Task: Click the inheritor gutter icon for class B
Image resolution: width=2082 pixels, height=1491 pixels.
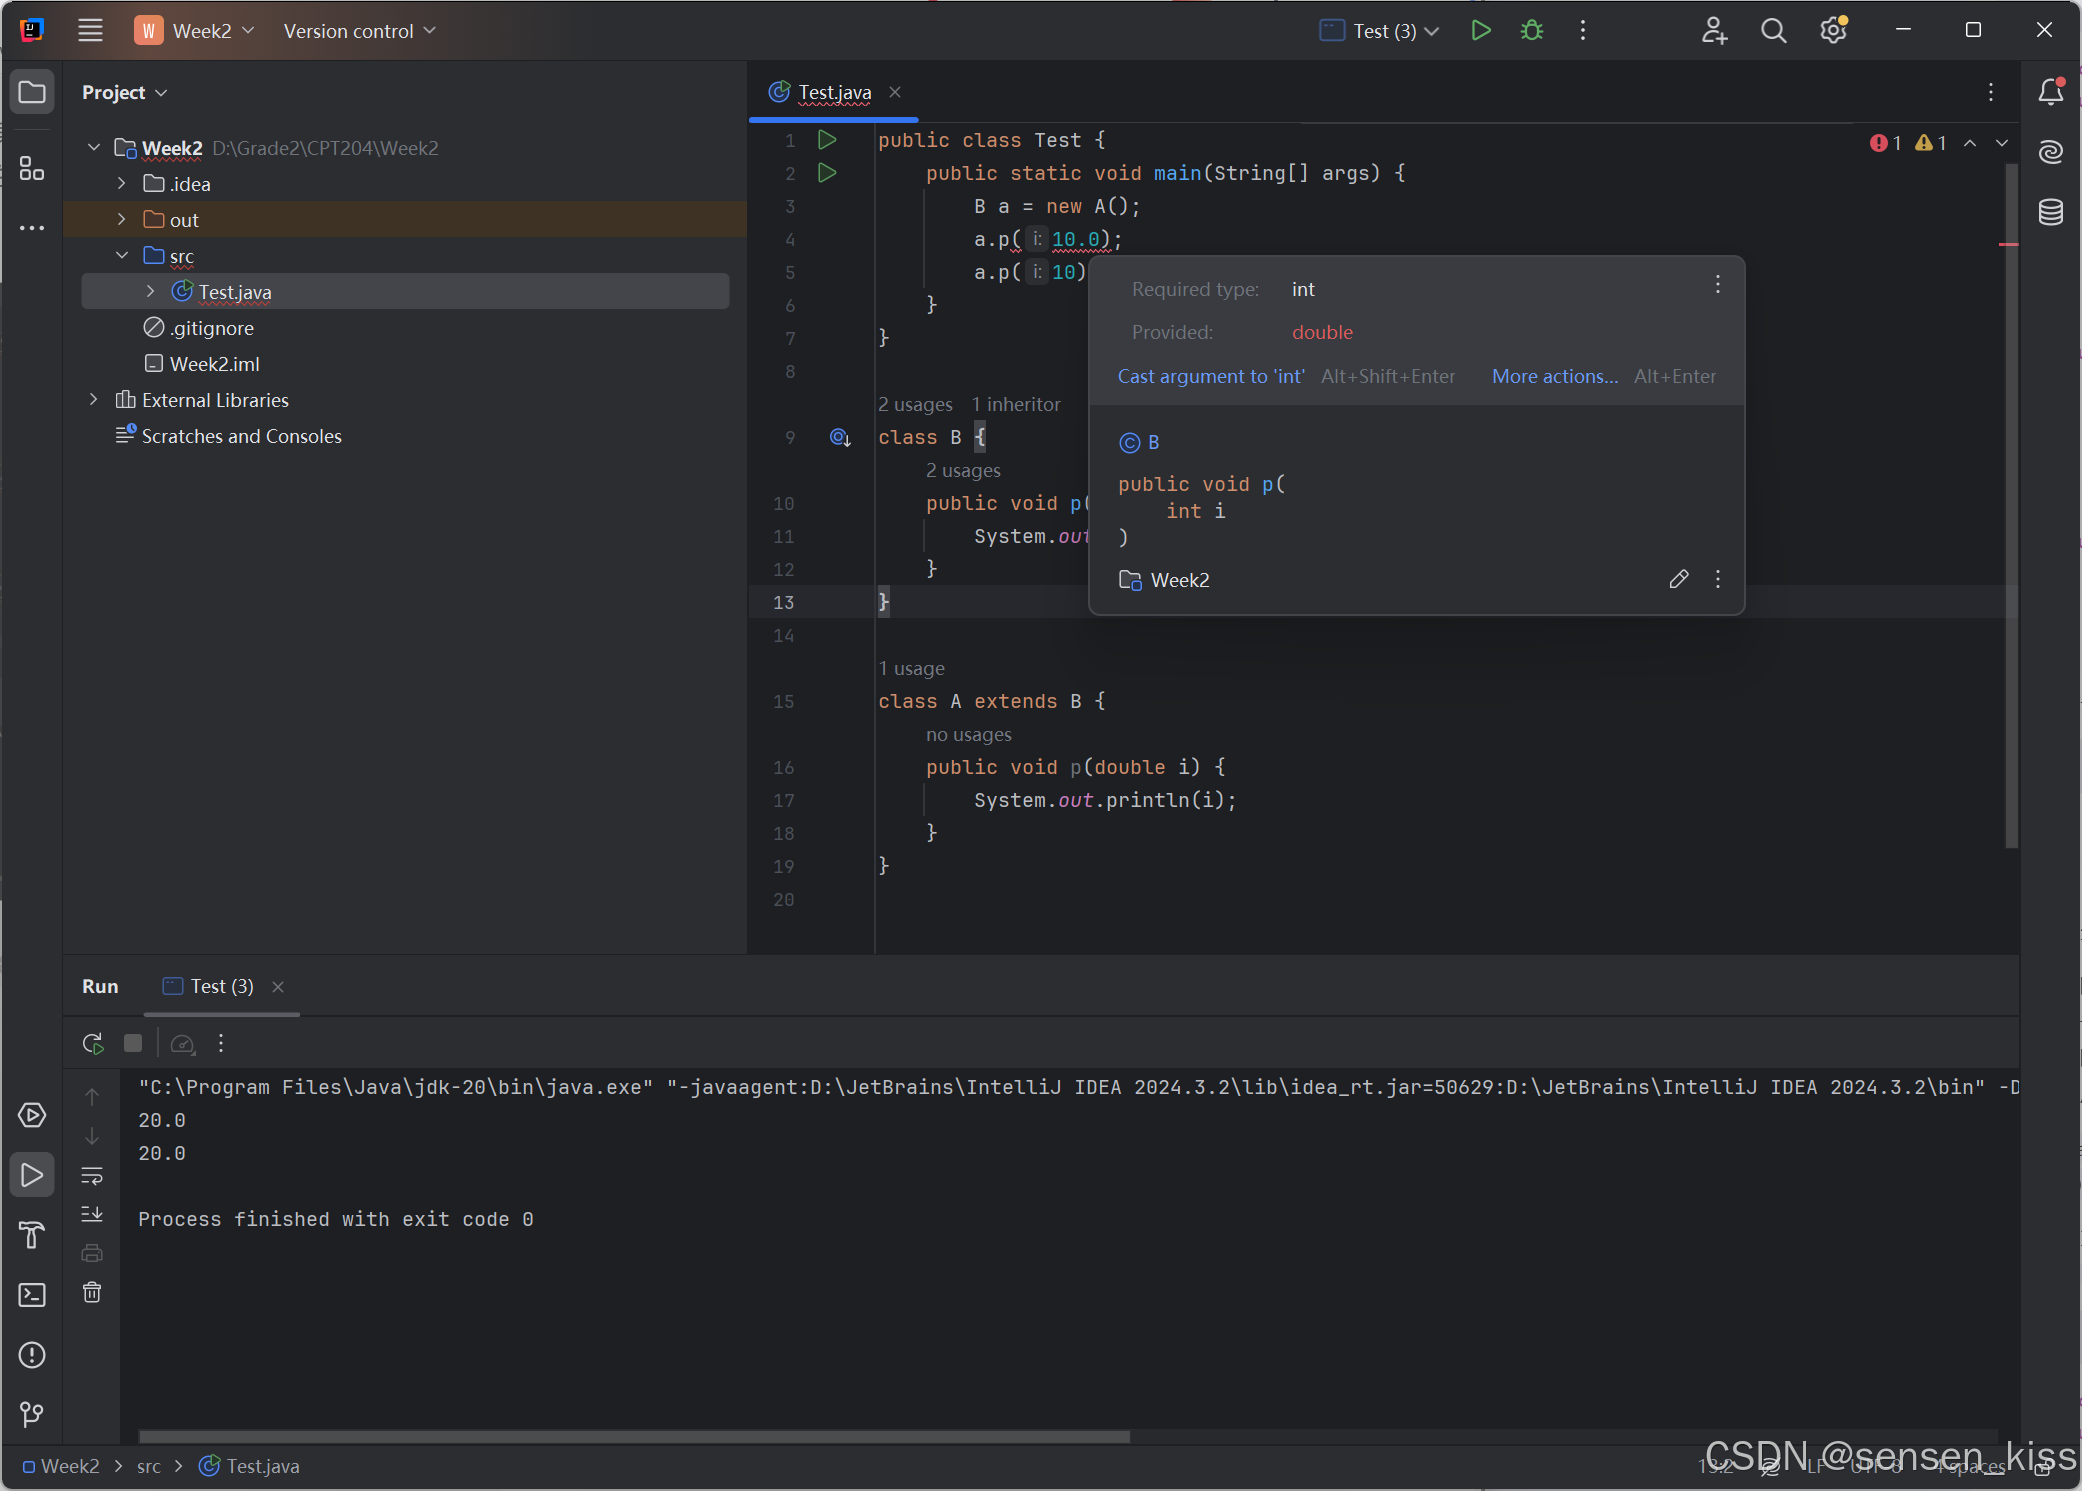Action: [x=840, y=437]
